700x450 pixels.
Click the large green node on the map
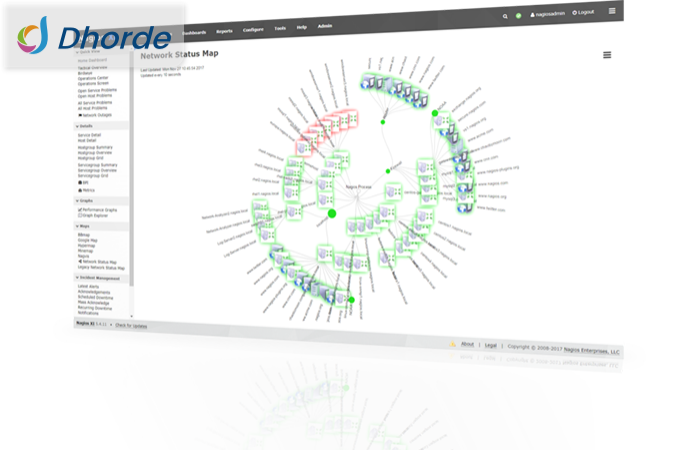pyautogui.click(x=331, y=213)
